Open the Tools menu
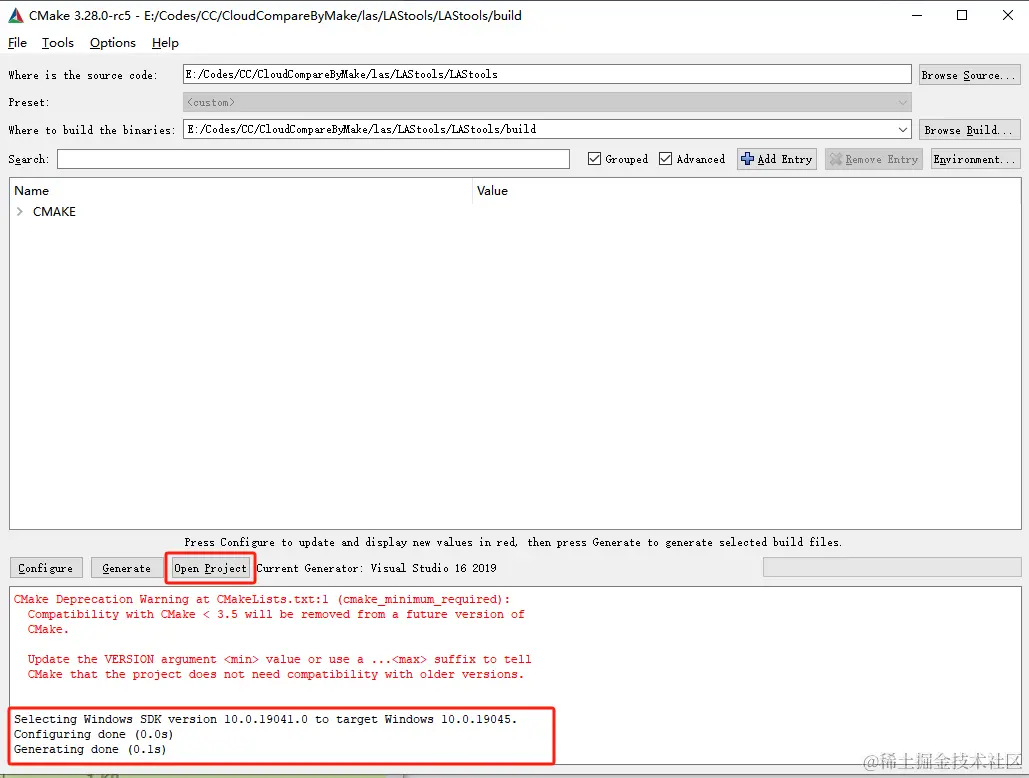 tap(58, 43)
